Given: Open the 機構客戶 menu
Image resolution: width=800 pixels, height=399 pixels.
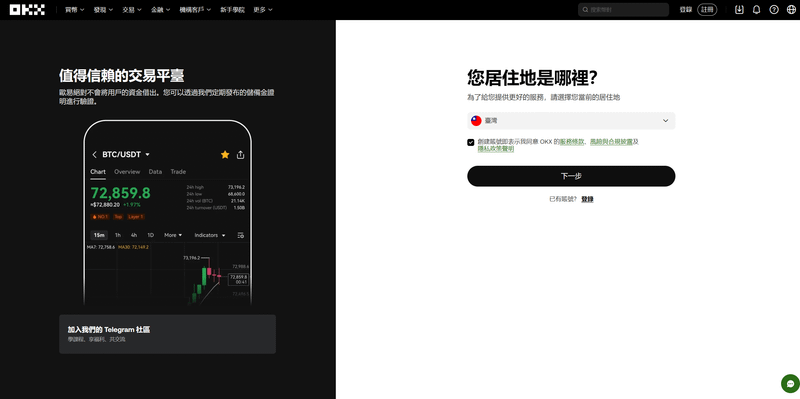Looking at the screenshot, I should point(195,10).
